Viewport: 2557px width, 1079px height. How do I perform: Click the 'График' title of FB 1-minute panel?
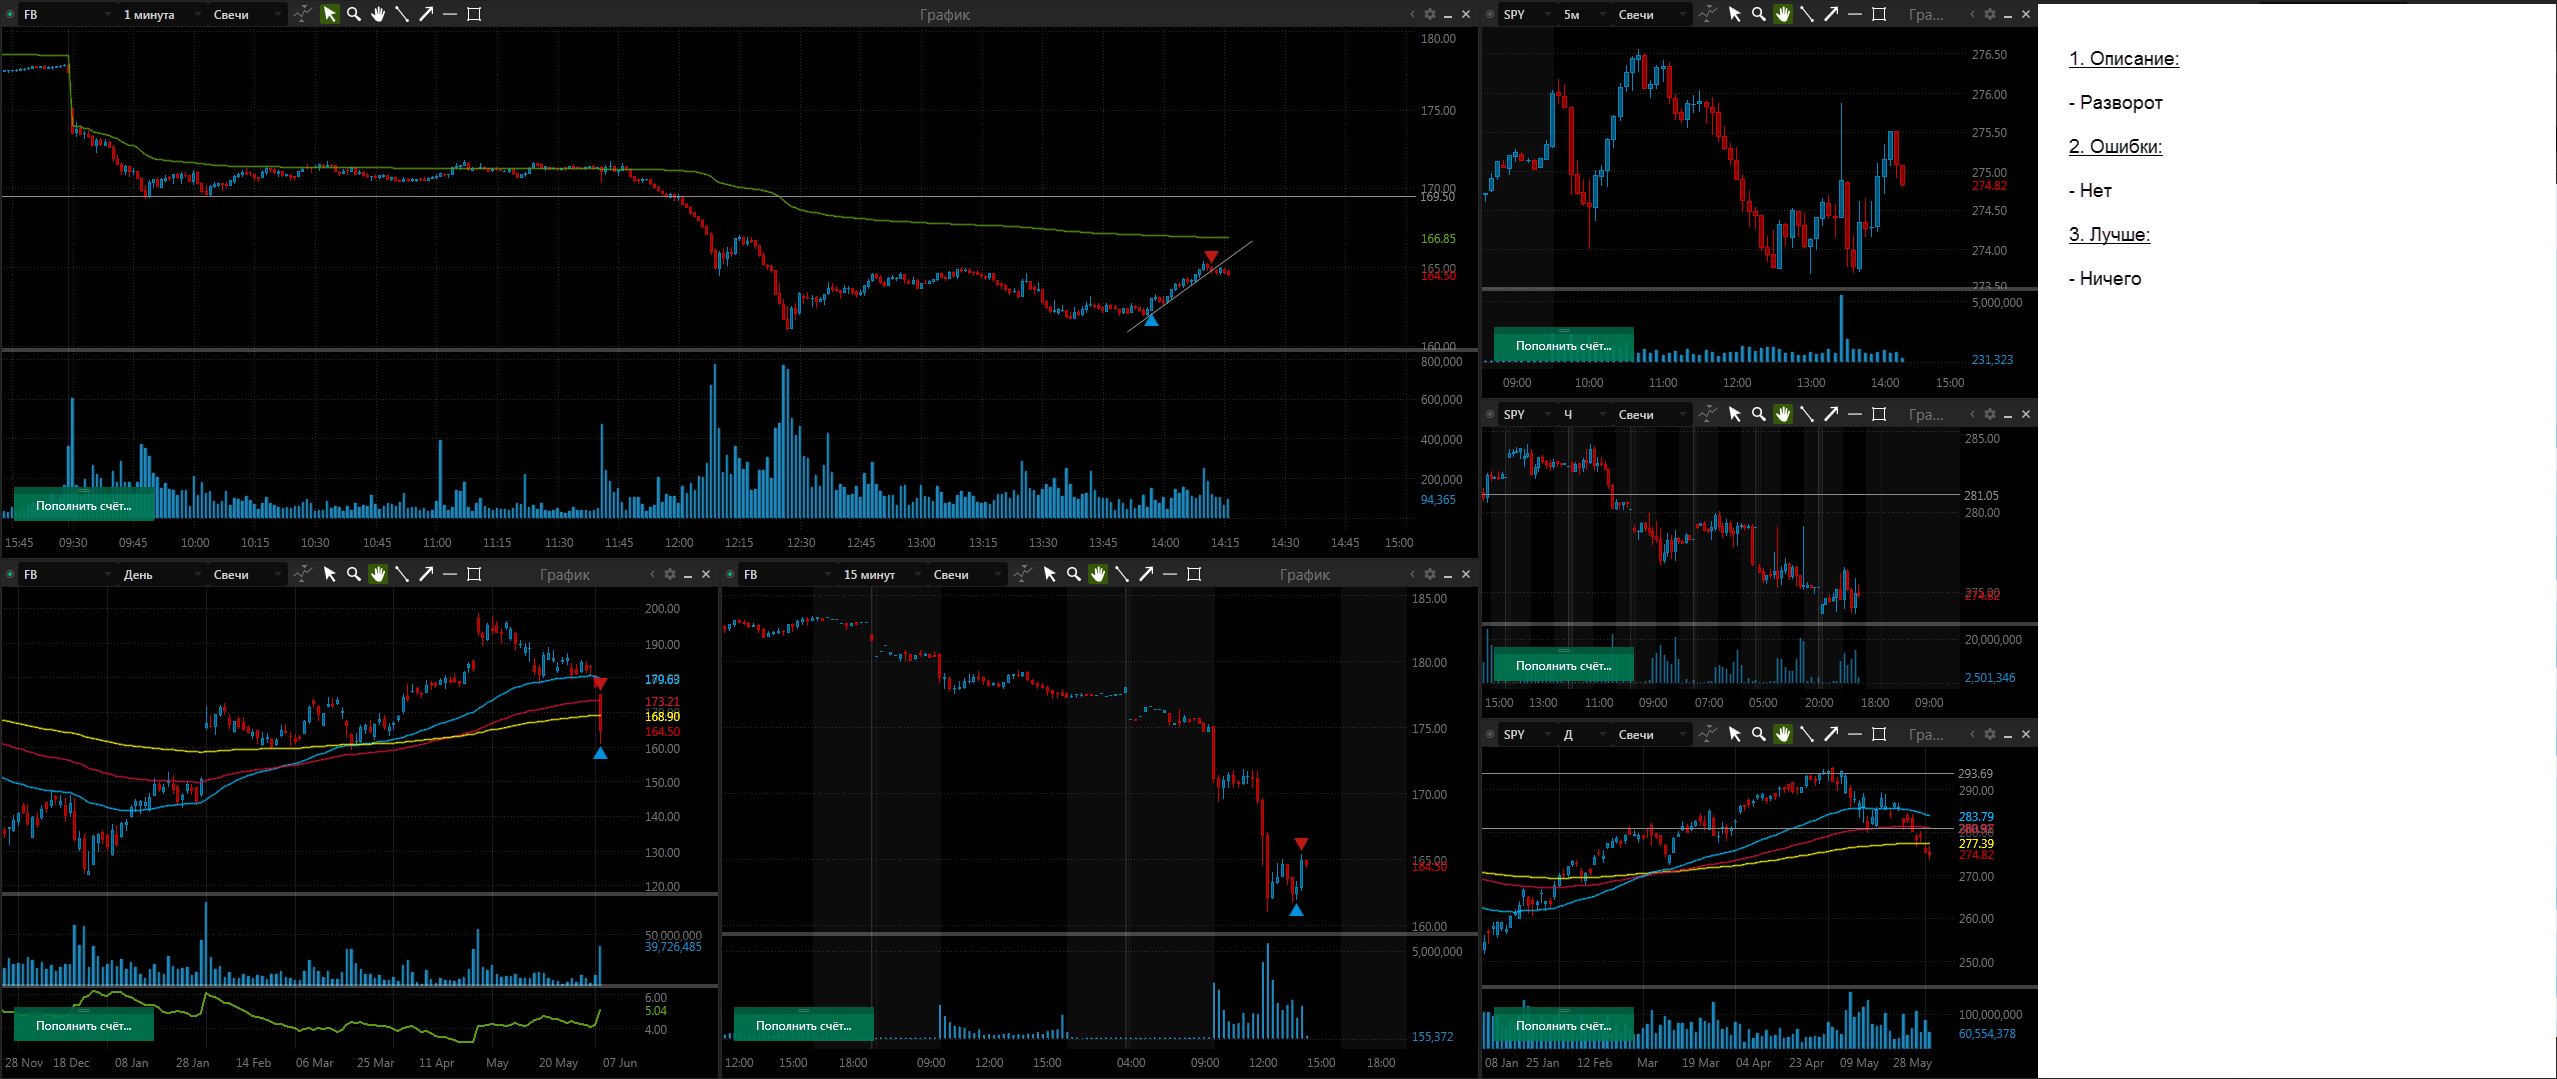pos(945,14)
